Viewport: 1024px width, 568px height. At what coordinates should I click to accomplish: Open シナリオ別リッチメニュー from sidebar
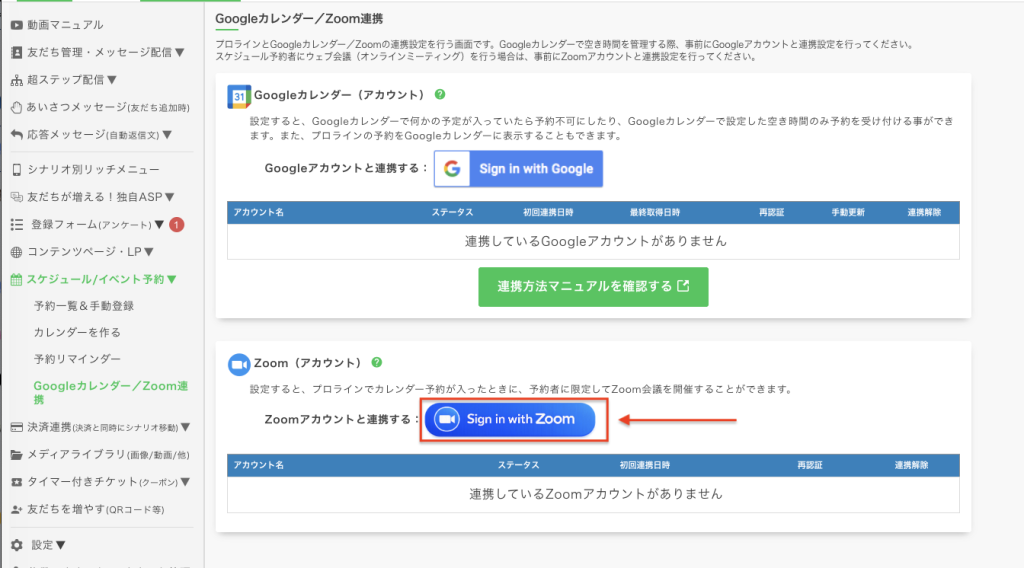[94, 170]
